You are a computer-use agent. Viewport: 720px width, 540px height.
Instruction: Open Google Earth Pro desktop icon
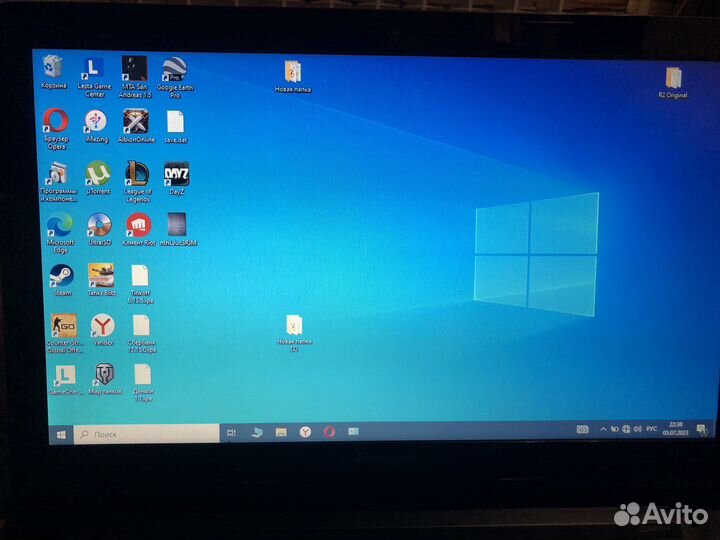pos(175,78)
